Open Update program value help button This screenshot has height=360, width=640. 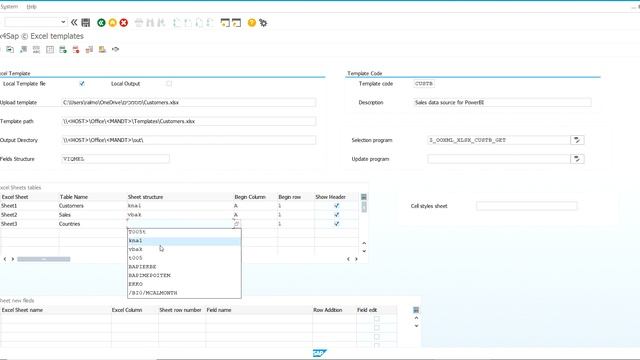point(577,159)
